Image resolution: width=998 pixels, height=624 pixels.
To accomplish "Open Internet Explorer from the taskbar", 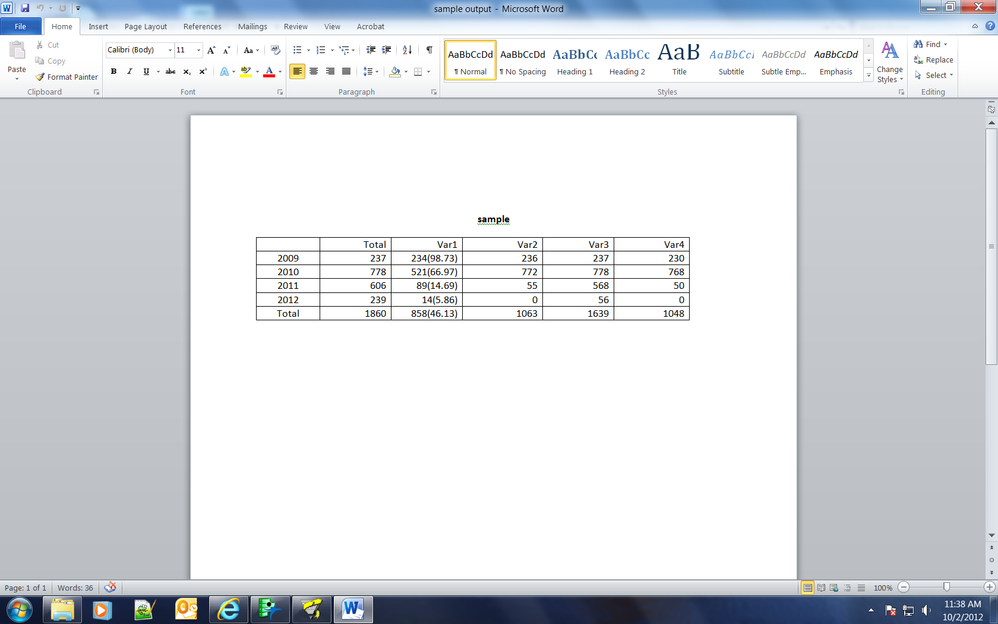I will (227, 609).
